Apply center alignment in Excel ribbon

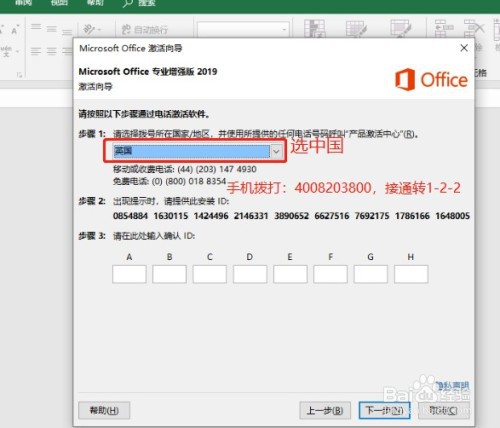(x=51, y=51)
